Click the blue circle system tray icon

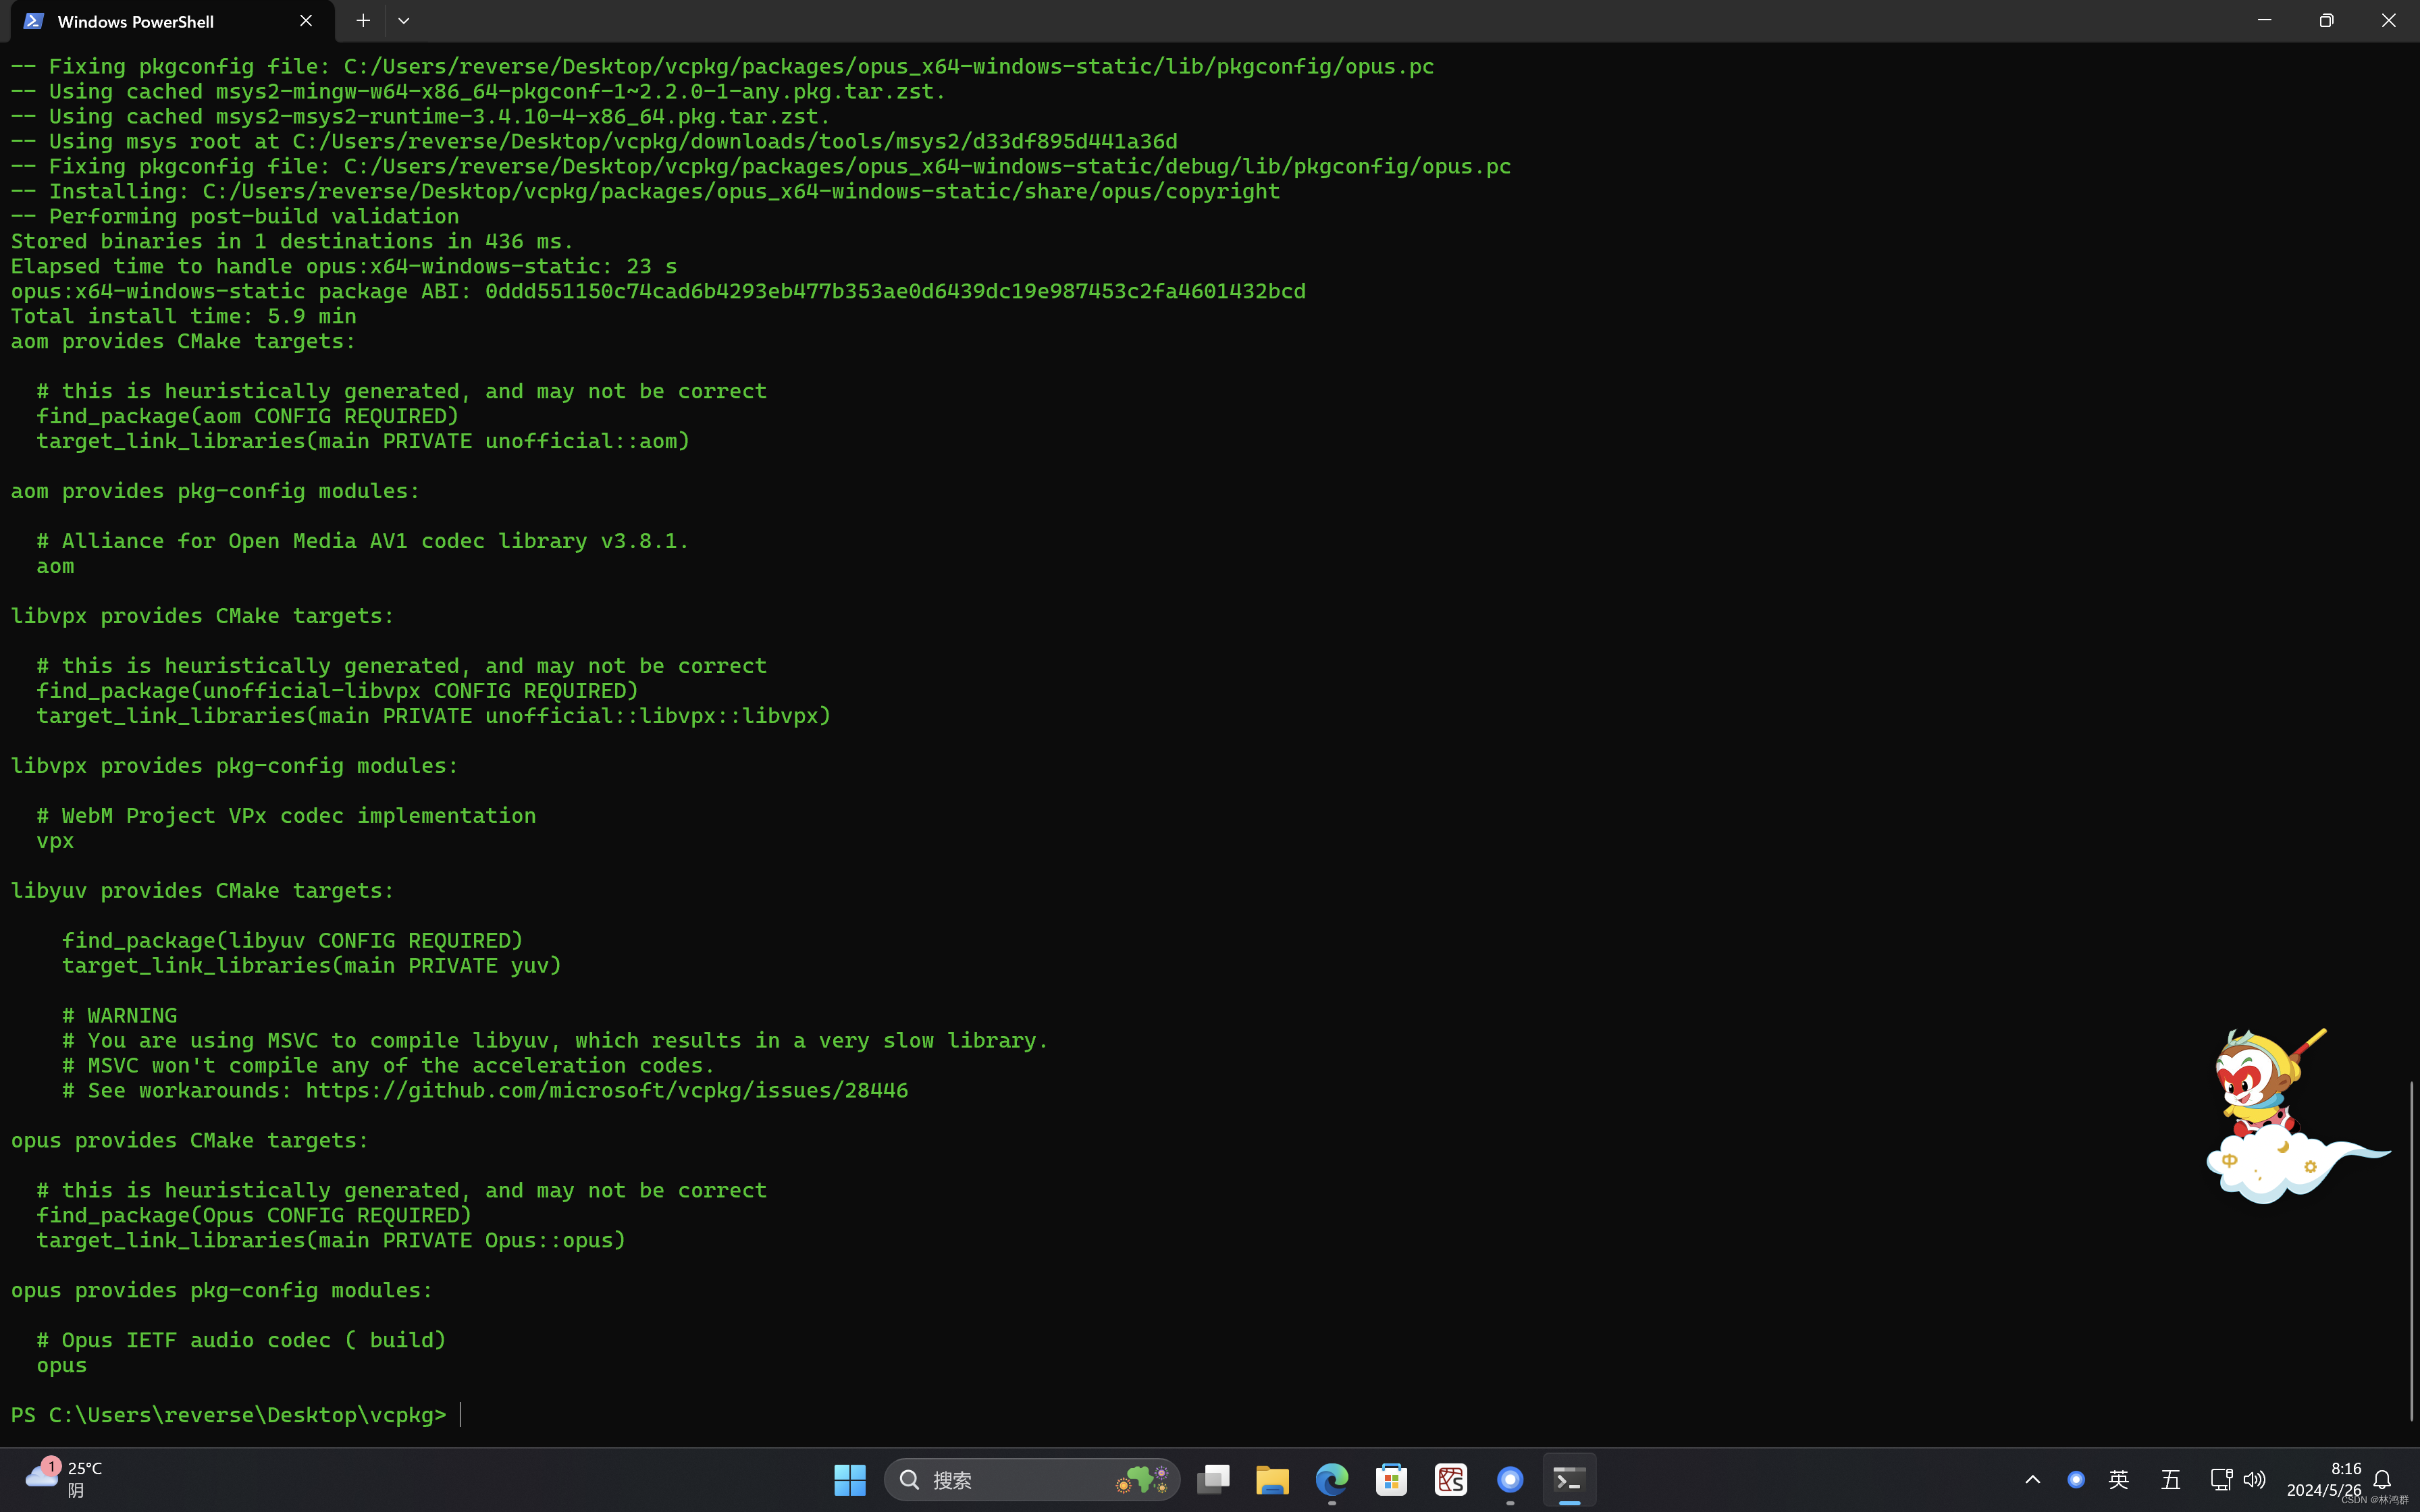click(x=2076, y=1480)
